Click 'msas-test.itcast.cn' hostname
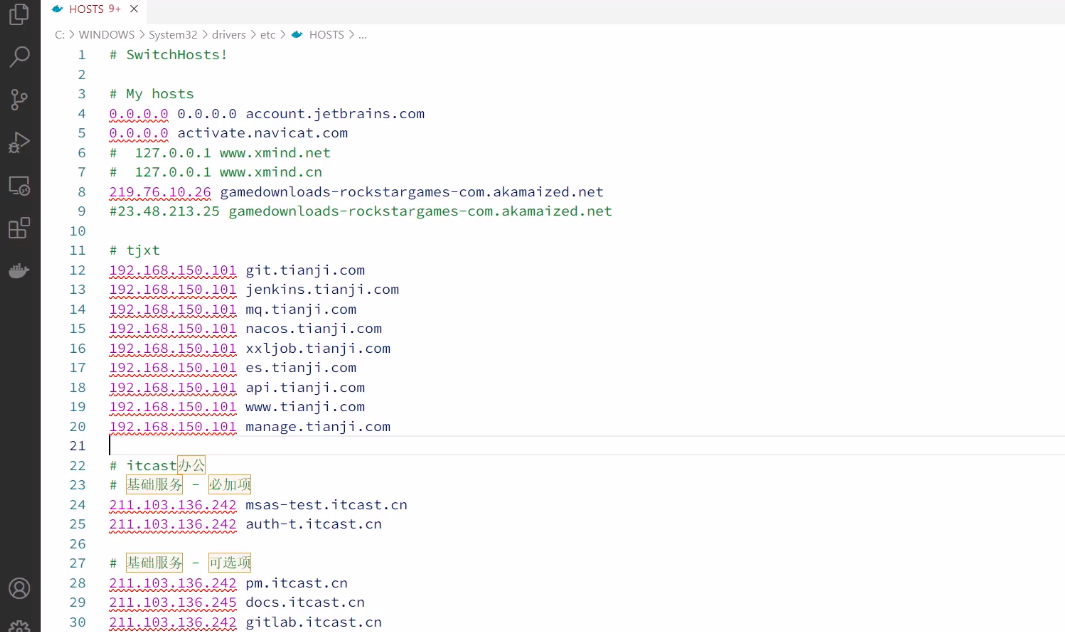Screen dimensions: 1065x632 point(326,505)
